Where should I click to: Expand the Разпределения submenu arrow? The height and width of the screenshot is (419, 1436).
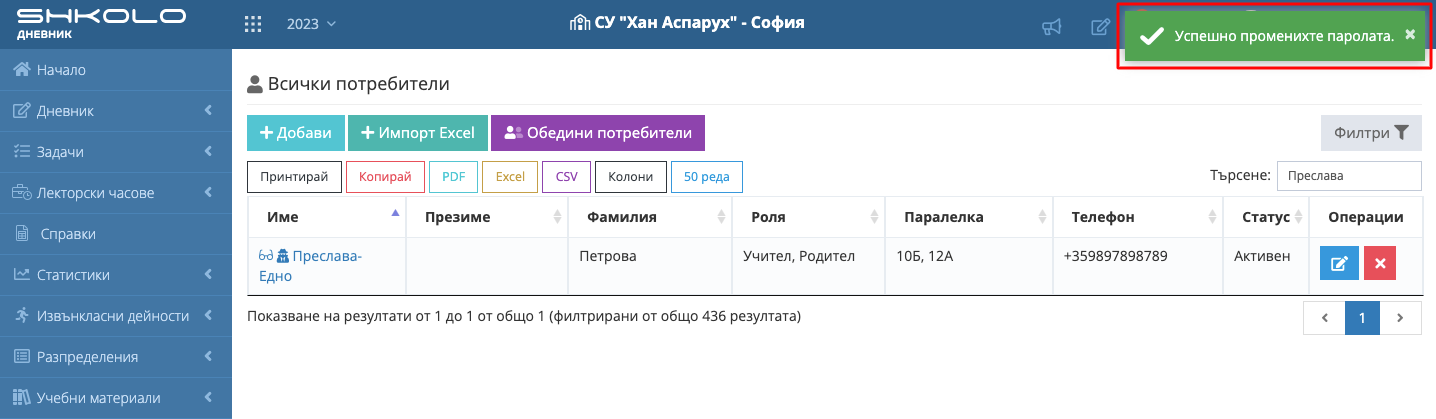(208, 357)
